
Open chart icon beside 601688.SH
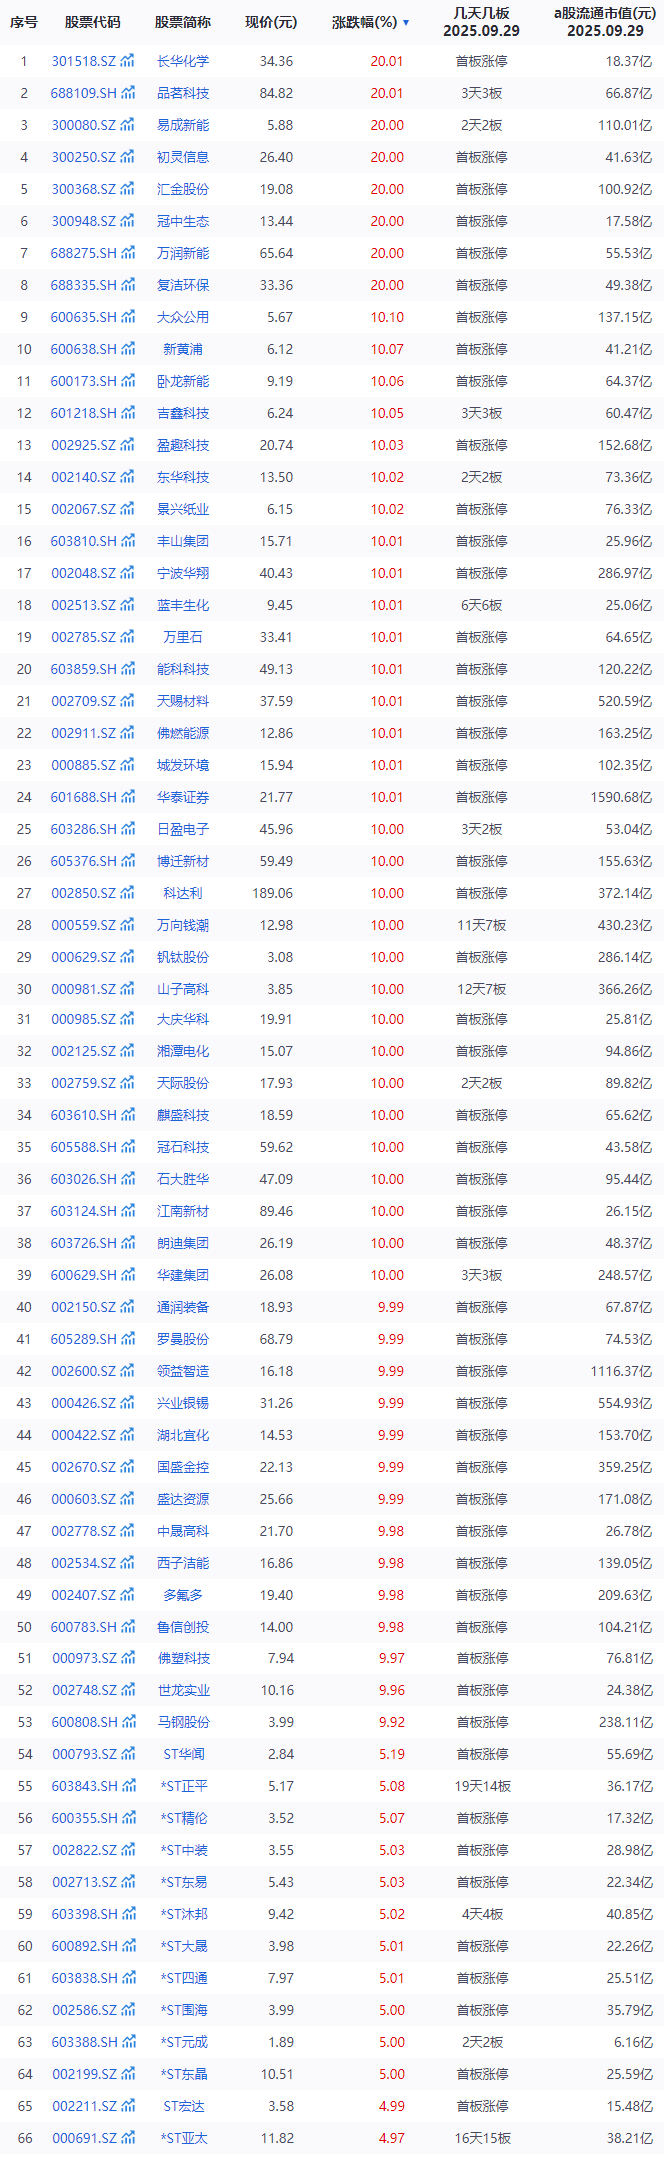click(x=128, y=797)
